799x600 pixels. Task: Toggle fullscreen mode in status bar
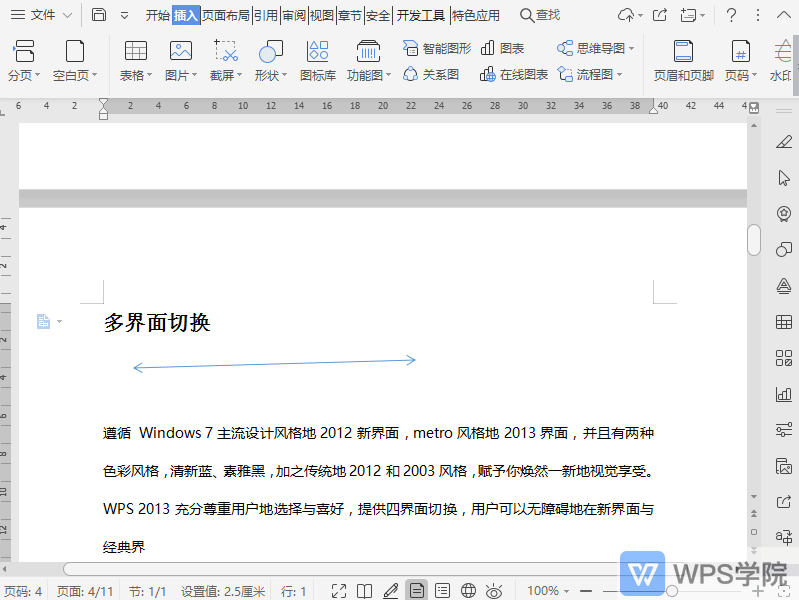click(x=339, y=591)
